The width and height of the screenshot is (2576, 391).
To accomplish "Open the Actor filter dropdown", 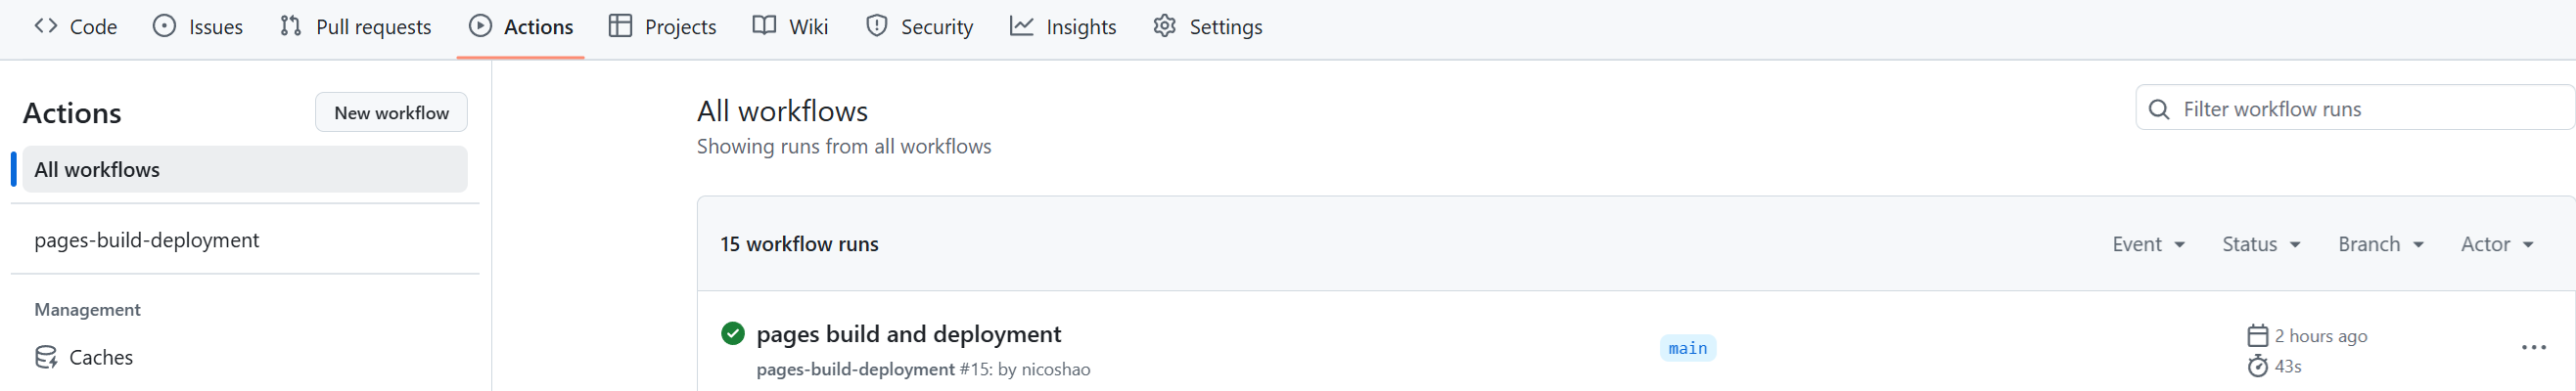I will tap(2497, 244).
